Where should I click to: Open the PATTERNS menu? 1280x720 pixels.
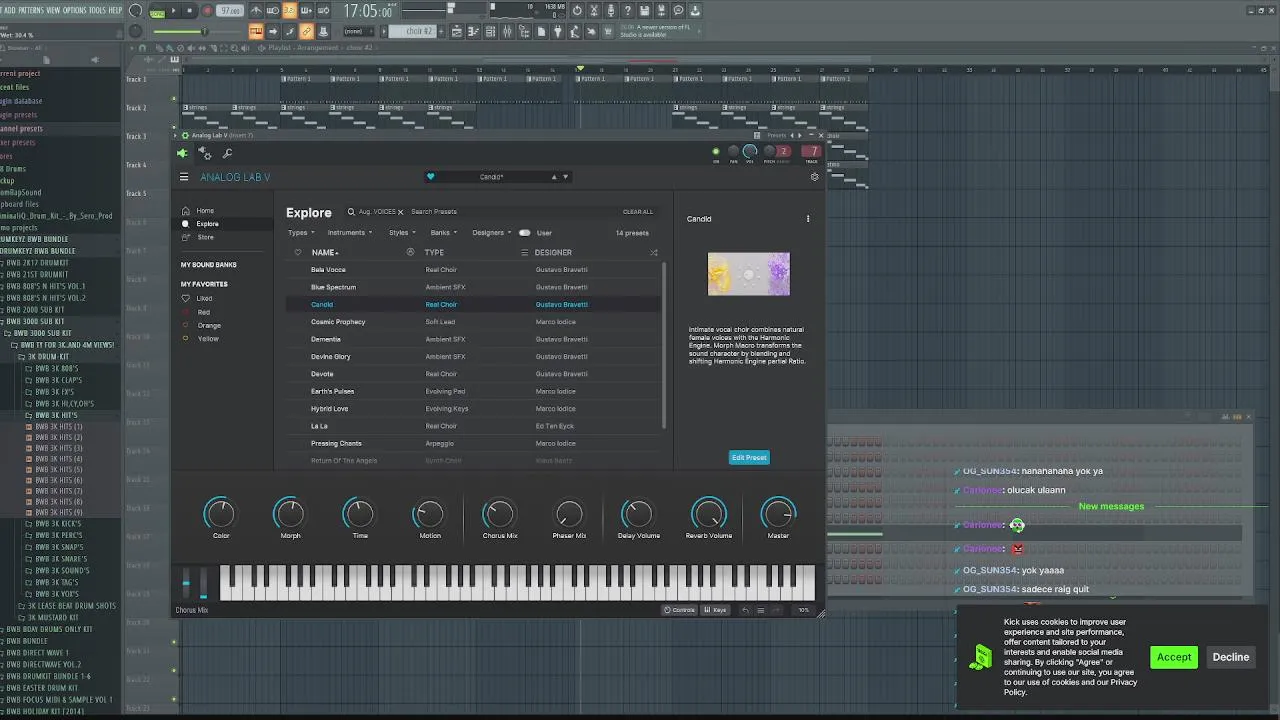click(x=31, y=10)
